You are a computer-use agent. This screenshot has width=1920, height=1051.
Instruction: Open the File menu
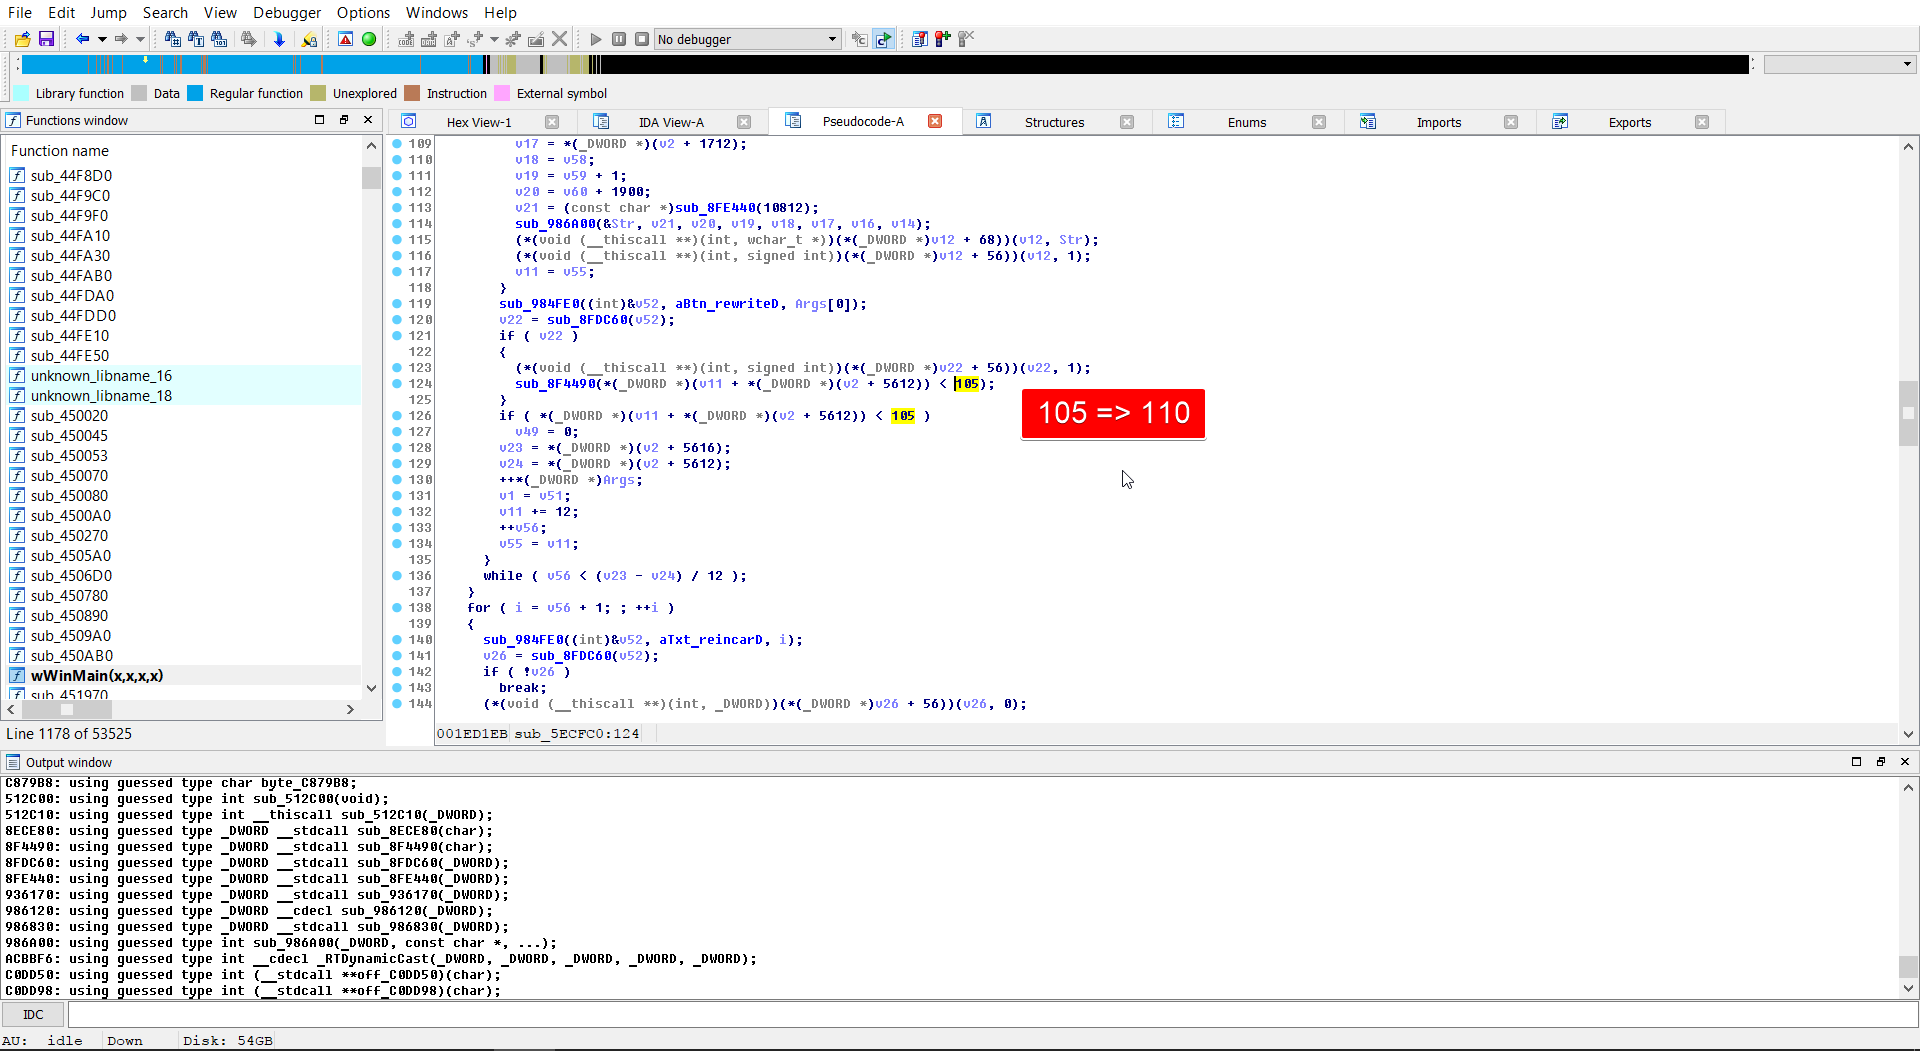pyautogui.click(x=20, y=12)
